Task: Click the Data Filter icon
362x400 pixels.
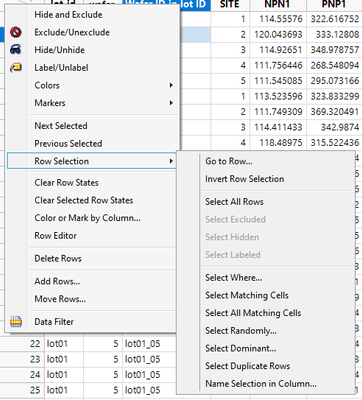Action: pos(16,322)
